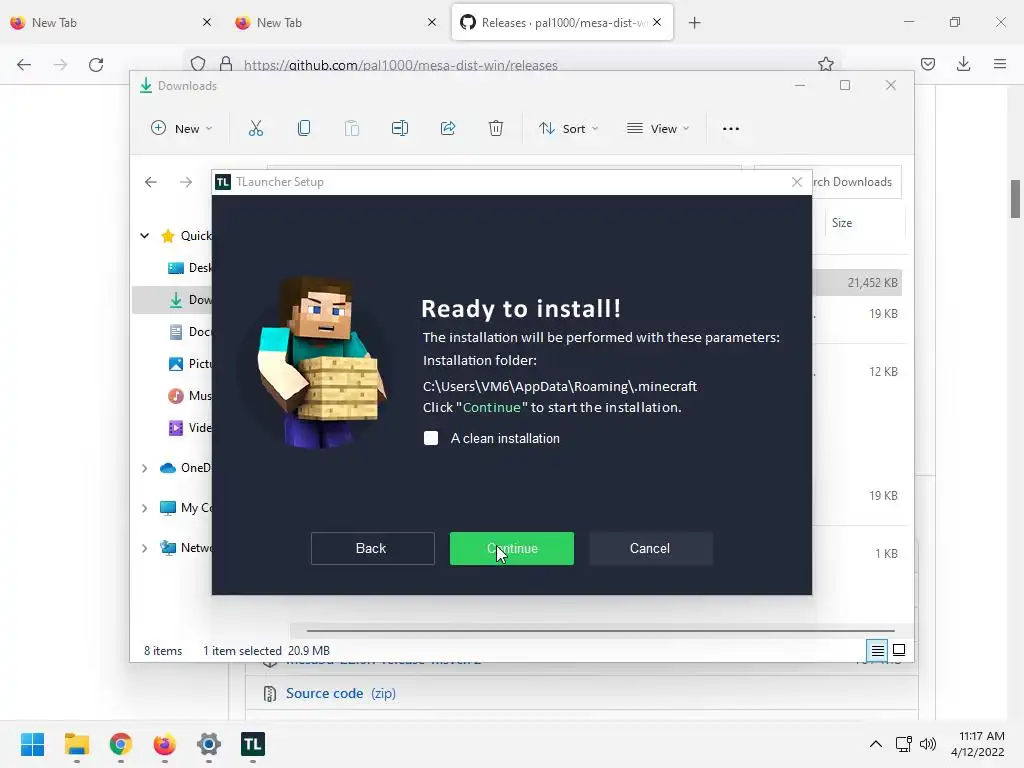Click the Paste icon in Downloads toolbar
1024x768 pixels.
(x=352, y=129)
